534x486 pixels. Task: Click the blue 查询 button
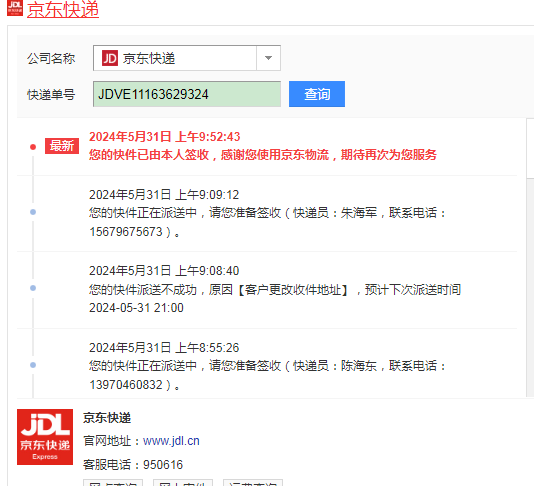point(317,94)
